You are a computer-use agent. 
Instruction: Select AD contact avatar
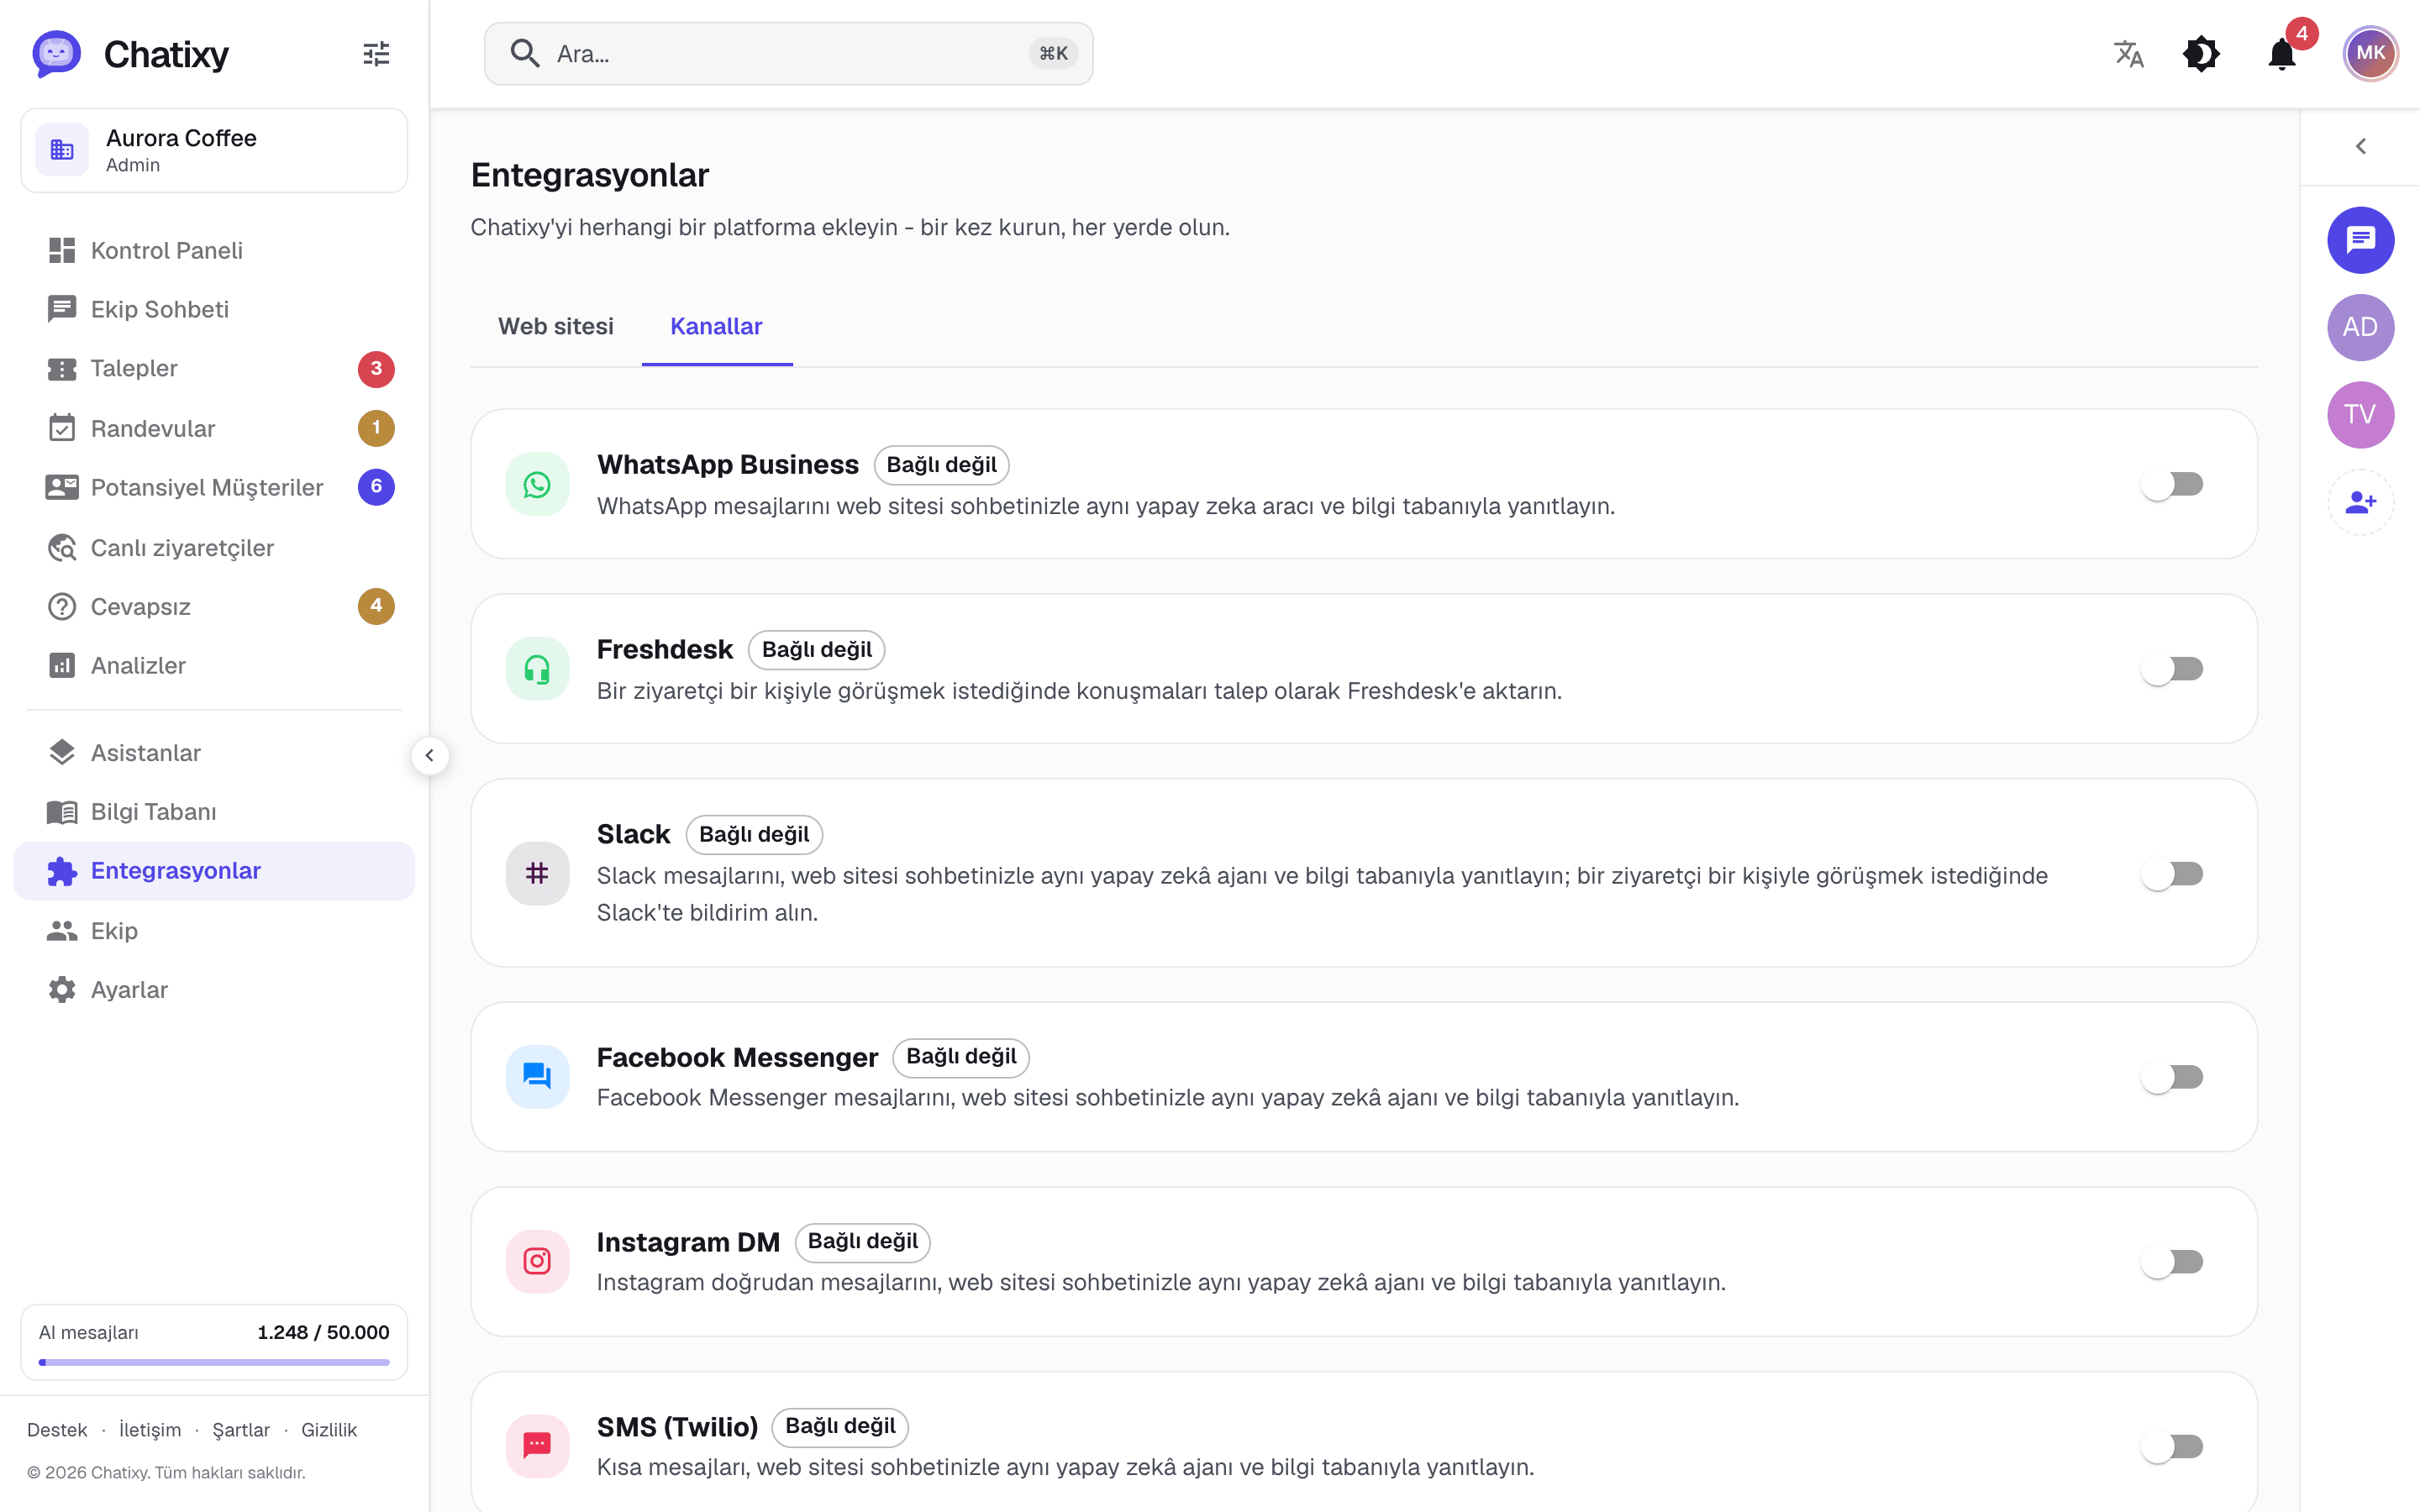2360,327
